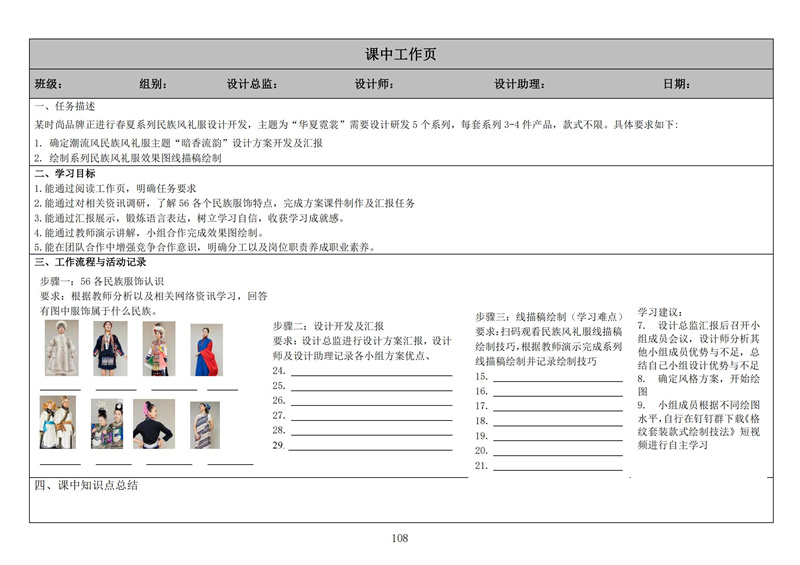The height and width of the screenshot is (565, 800).
Task: Select the heading 三、工作流程与活动记录
Action: (x=90, y=262)
